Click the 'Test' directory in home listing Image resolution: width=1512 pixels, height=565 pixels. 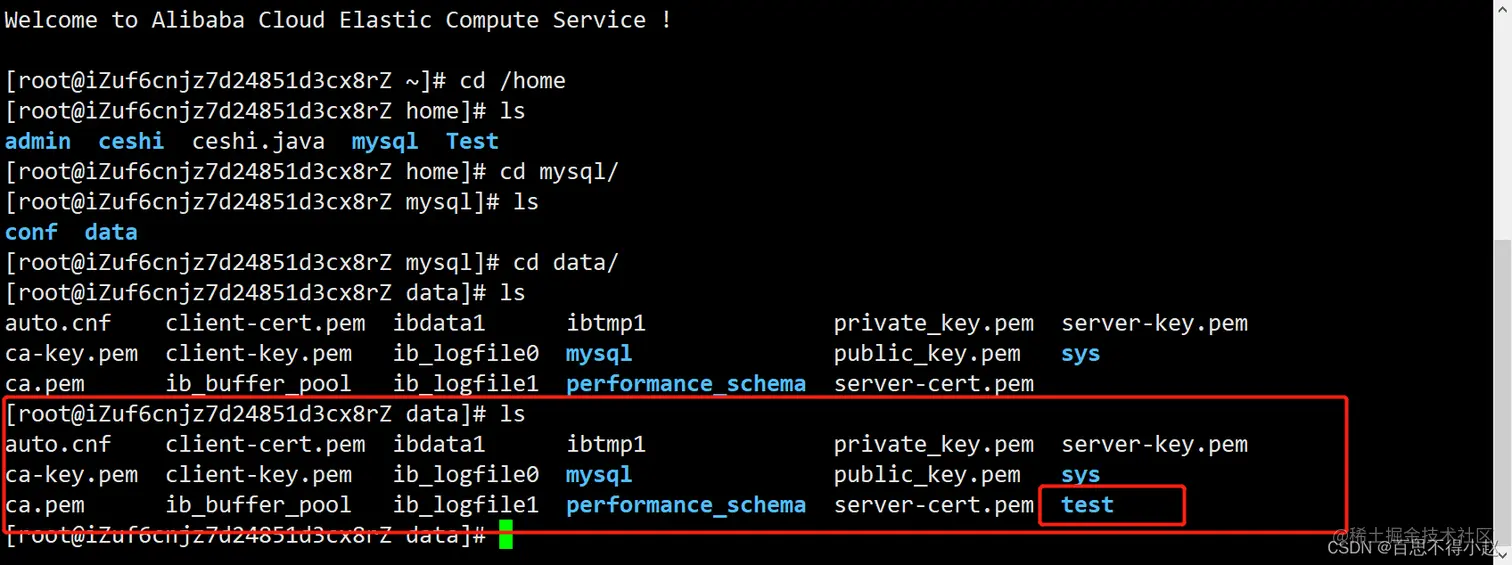472,141
